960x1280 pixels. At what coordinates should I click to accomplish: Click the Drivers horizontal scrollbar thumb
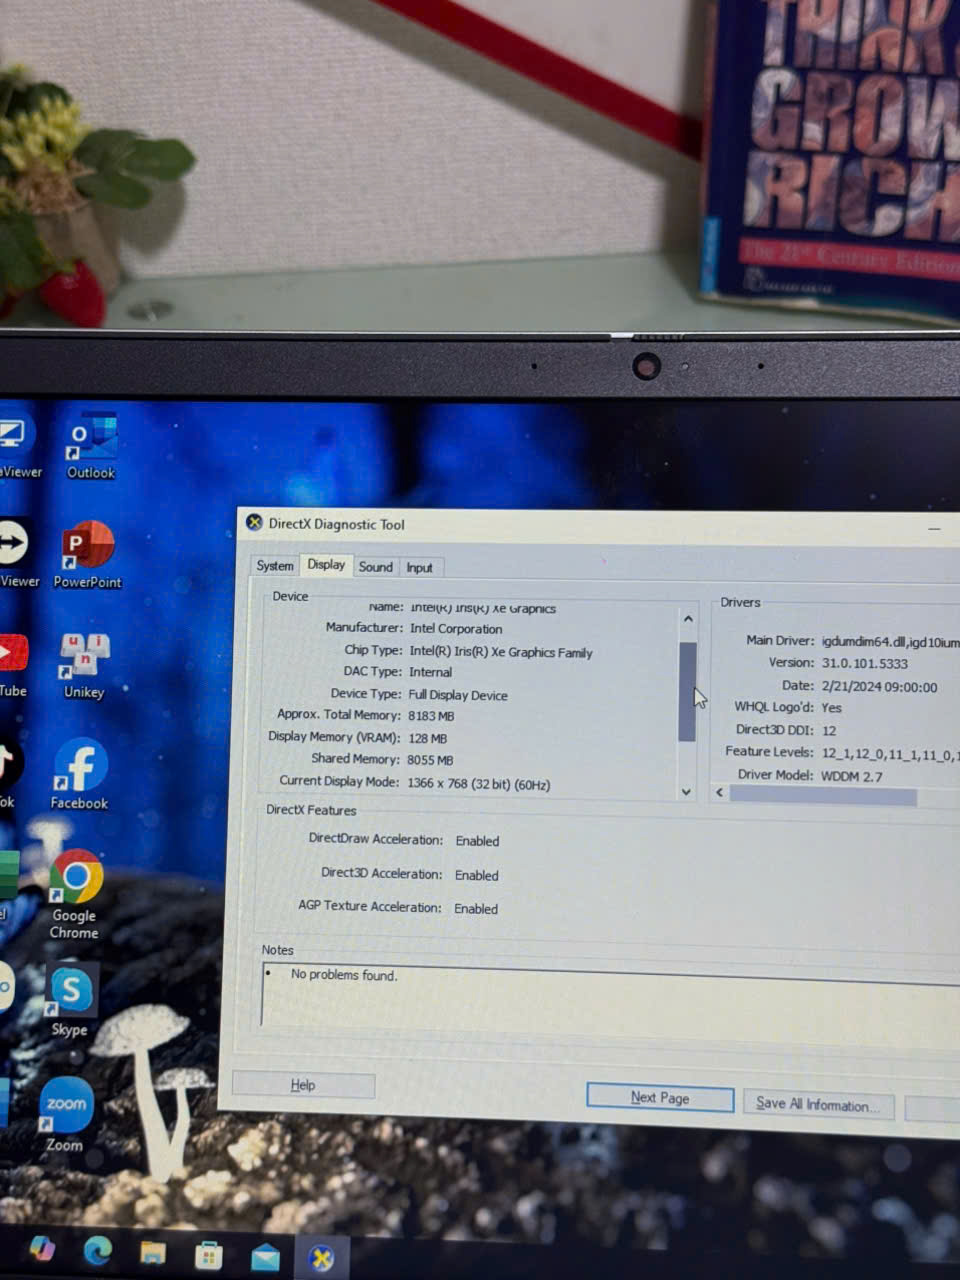[823, 796]
